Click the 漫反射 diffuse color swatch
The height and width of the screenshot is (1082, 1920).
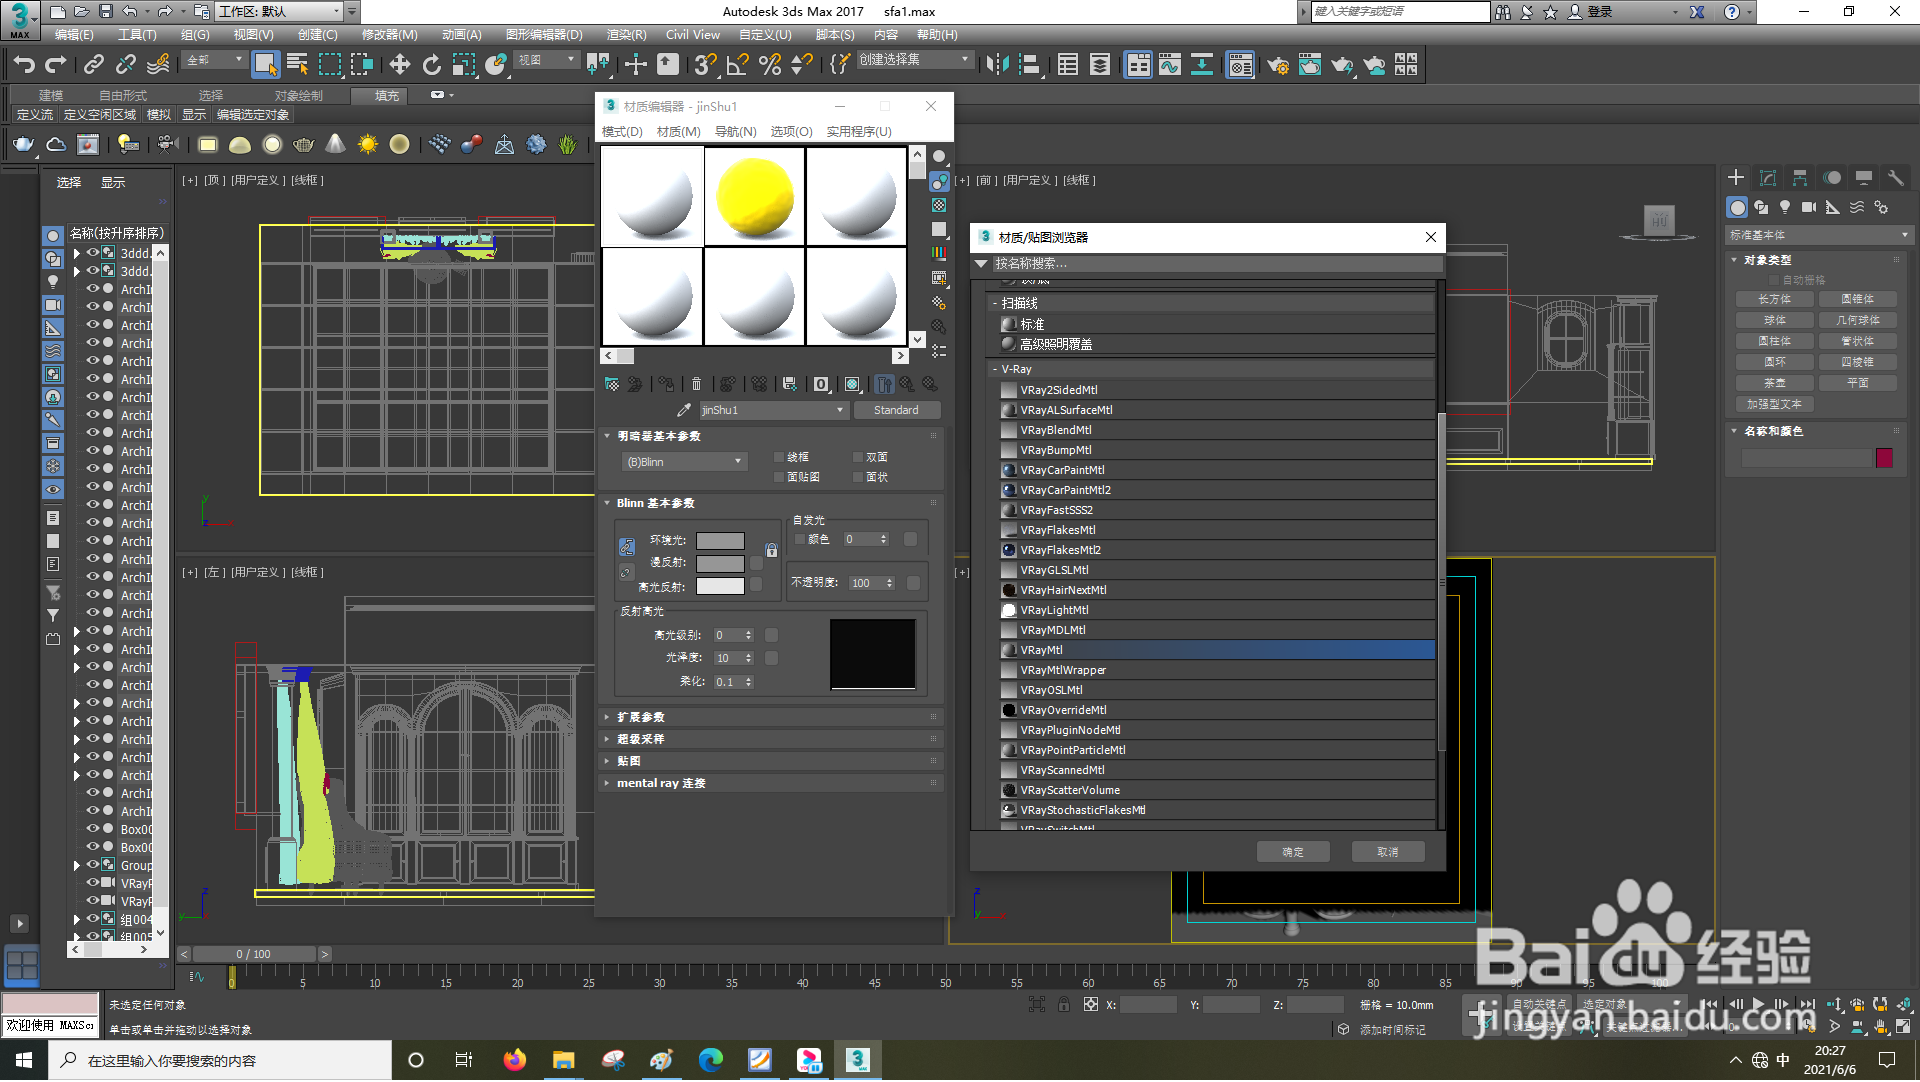pos(720,563)
